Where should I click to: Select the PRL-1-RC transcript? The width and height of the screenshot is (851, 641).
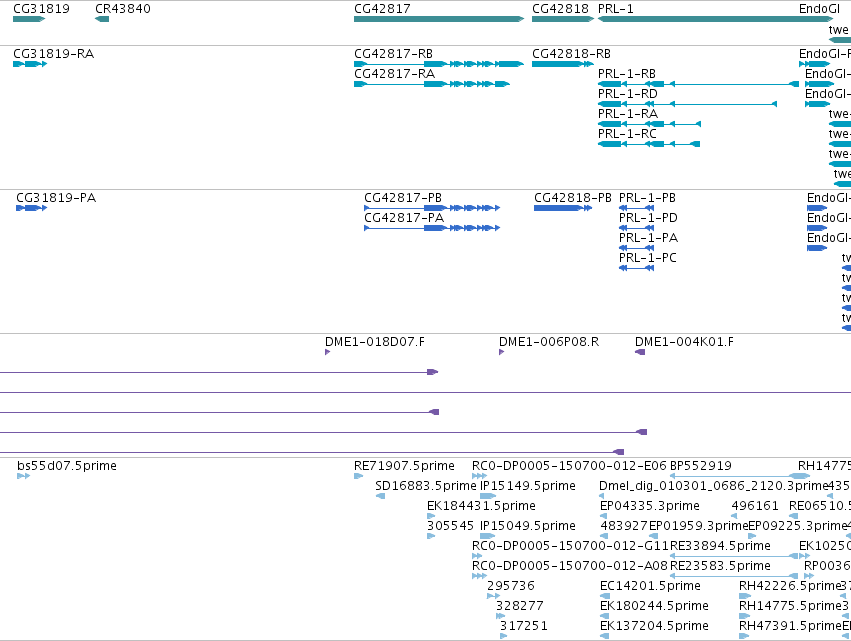click(x=649, y=144)
